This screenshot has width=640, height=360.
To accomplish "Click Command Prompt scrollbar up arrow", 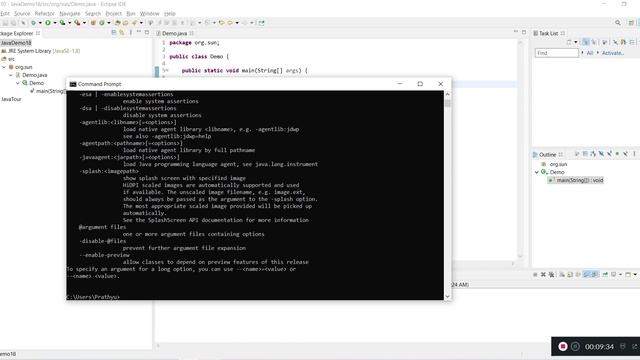I will 448,94.
